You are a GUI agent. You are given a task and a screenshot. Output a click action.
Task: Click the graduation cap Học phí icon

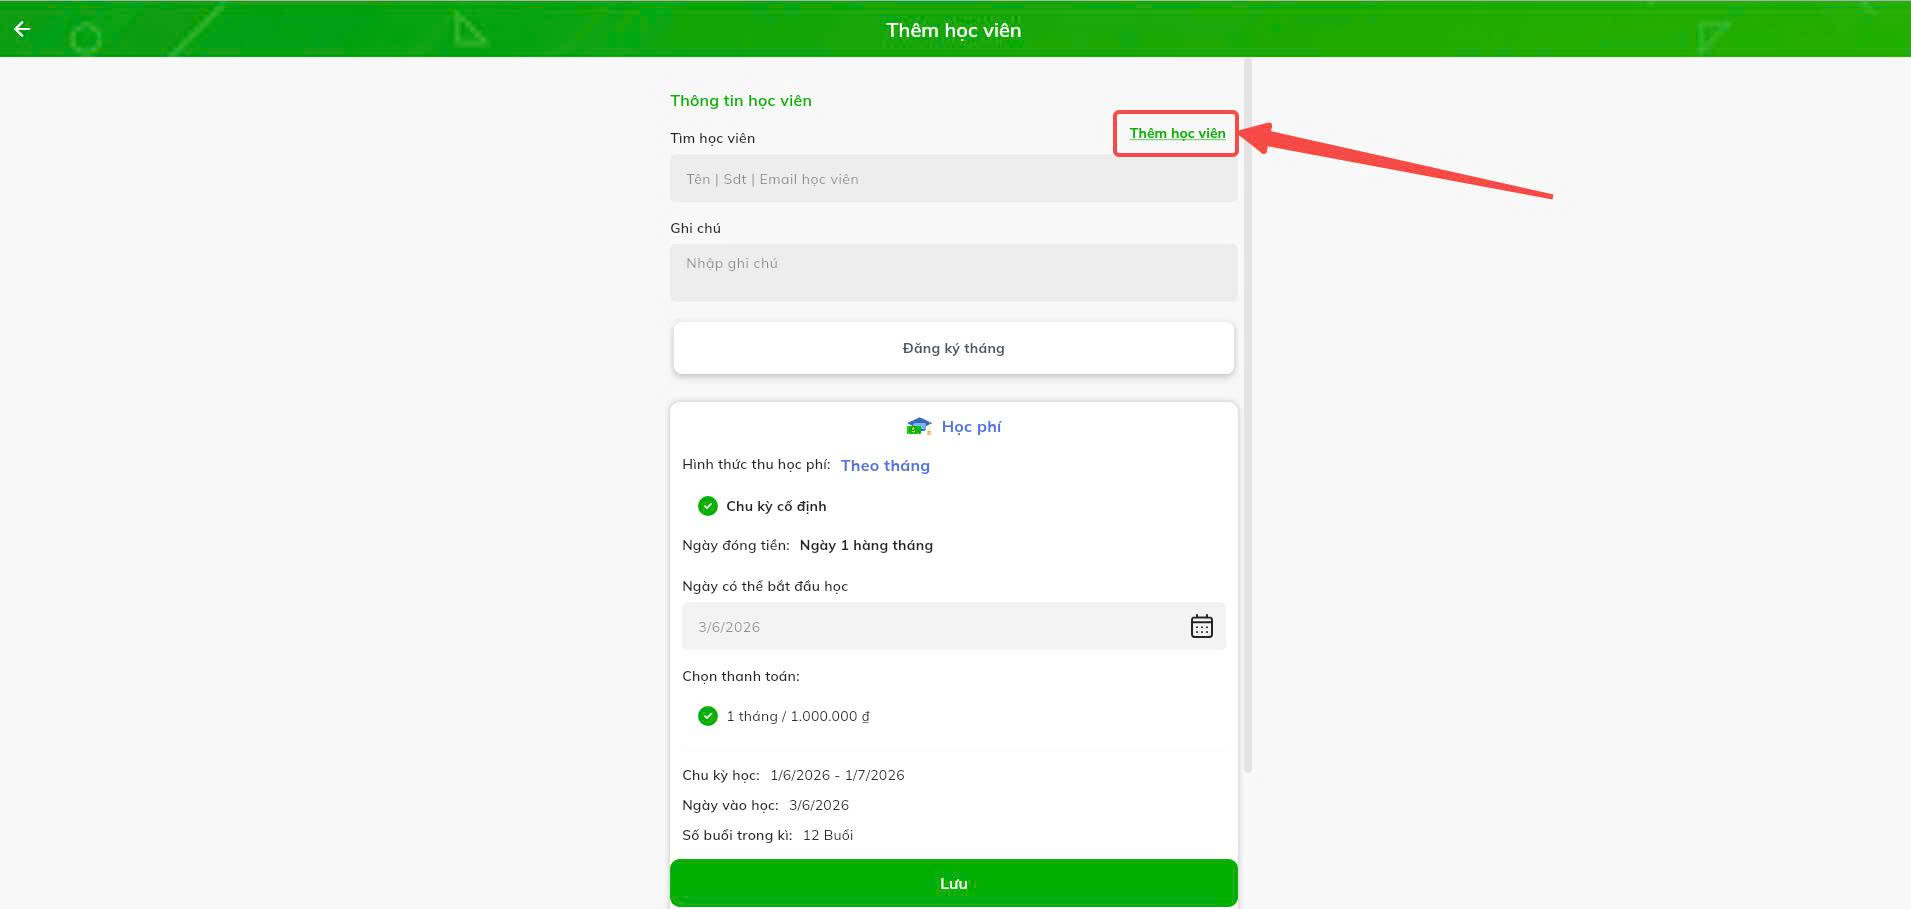(x=918, y=427)
